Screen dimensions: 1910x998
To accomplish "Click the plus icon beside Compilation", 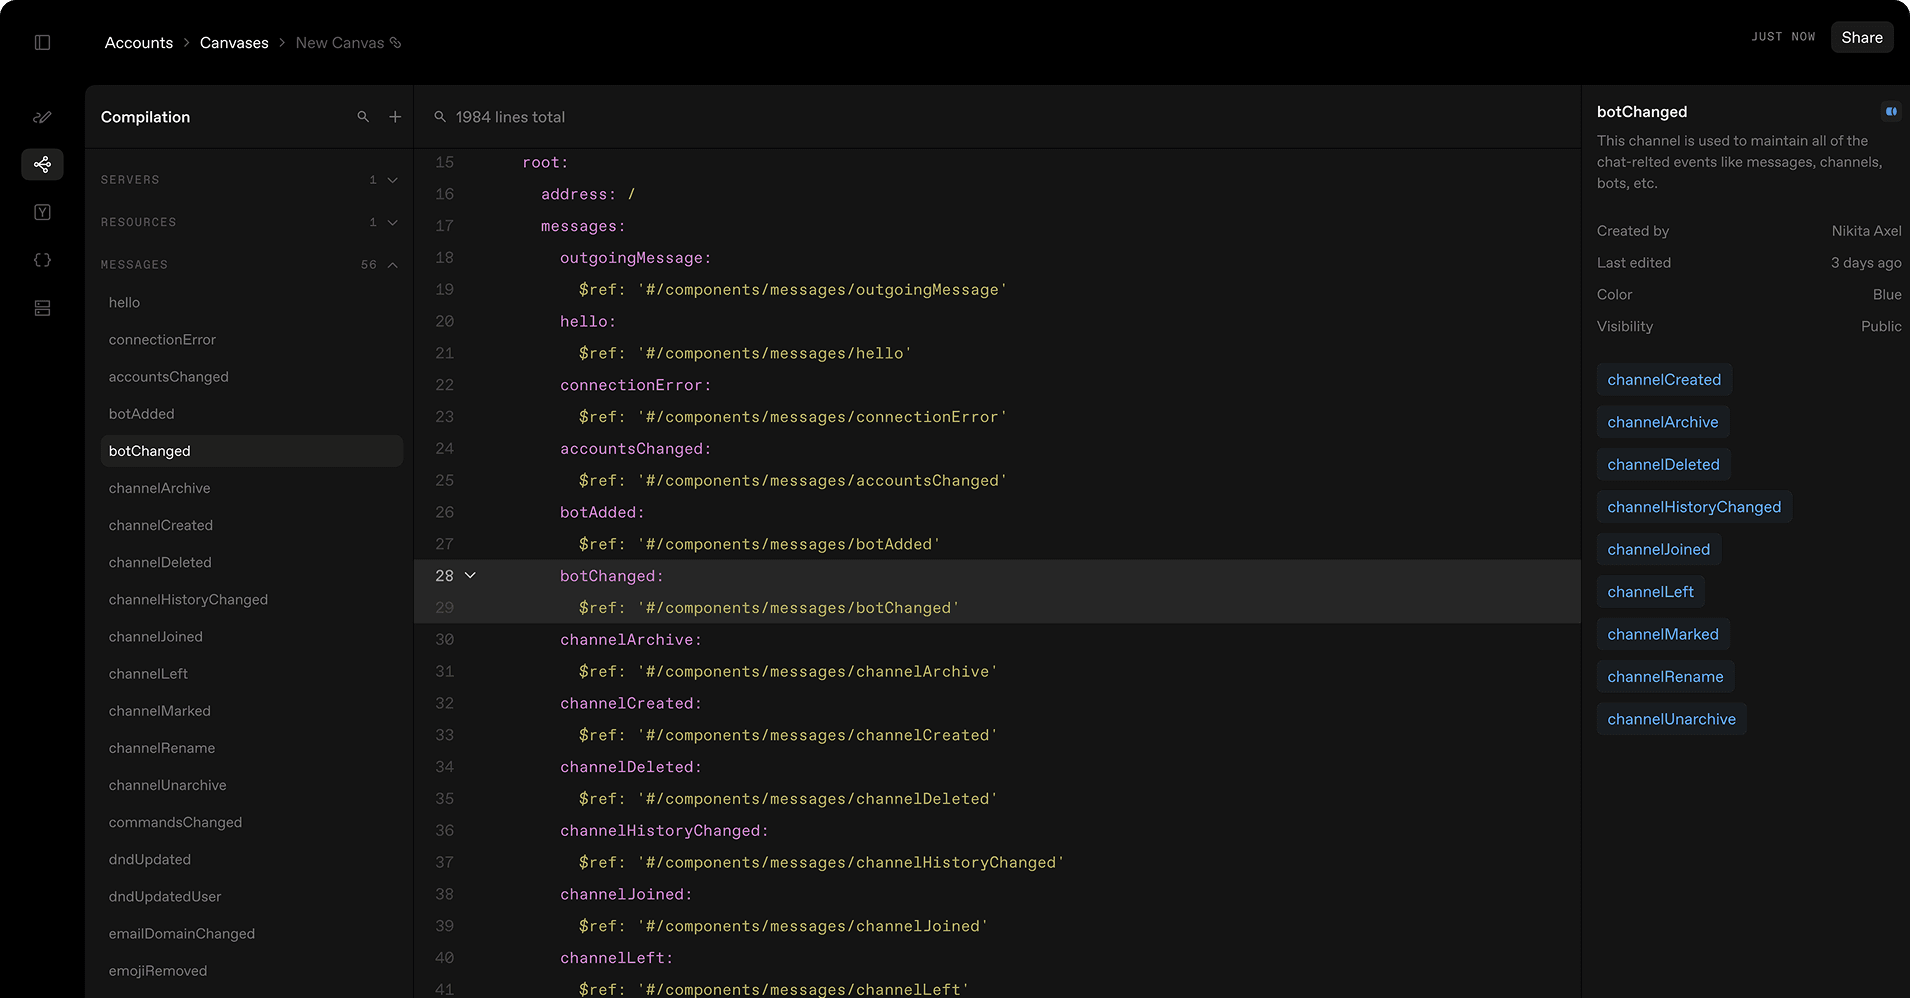I will [395, 117].
